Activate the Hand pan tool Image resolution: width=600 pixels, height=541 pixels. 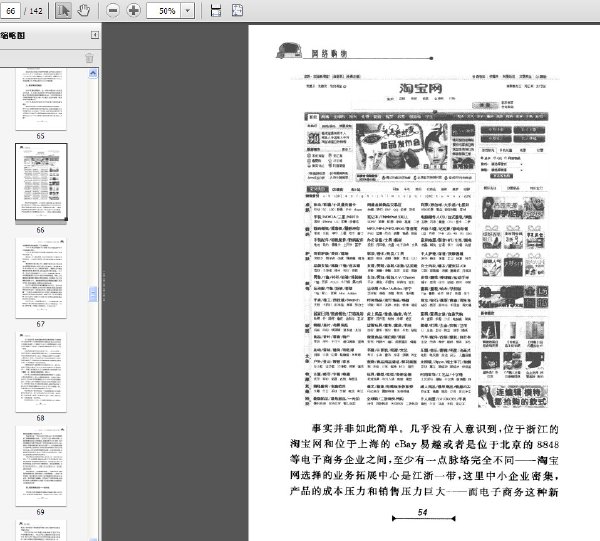(x=83, y=10)
